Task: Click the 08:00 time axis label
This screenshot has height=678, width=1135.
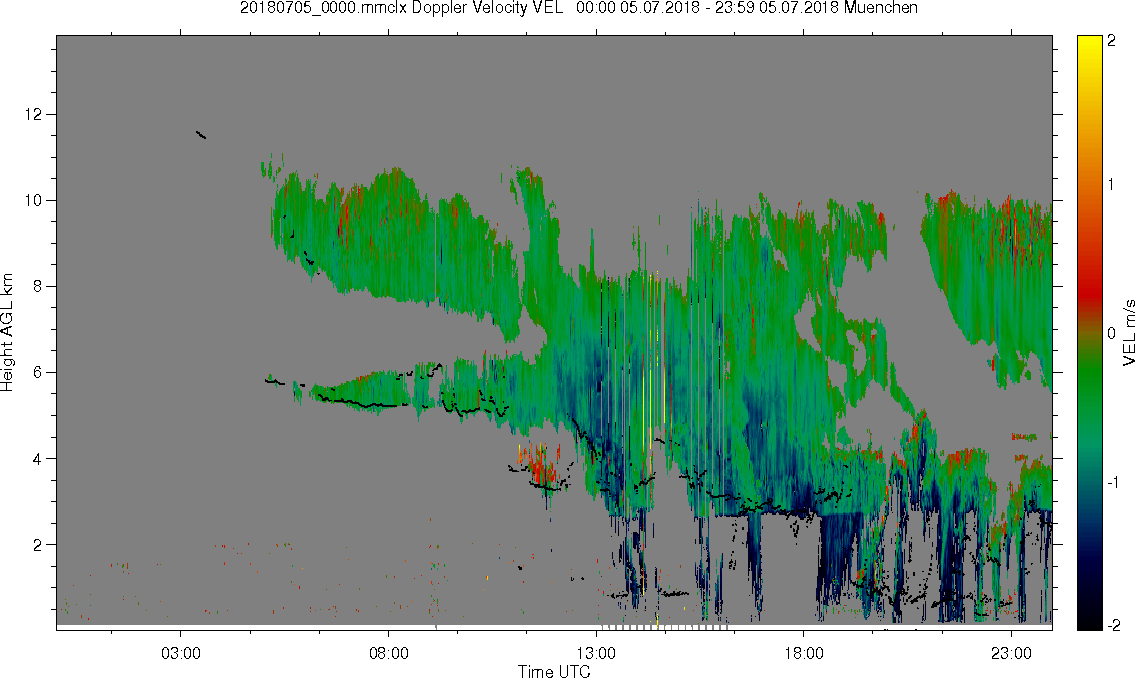Action: coord(389,653)
